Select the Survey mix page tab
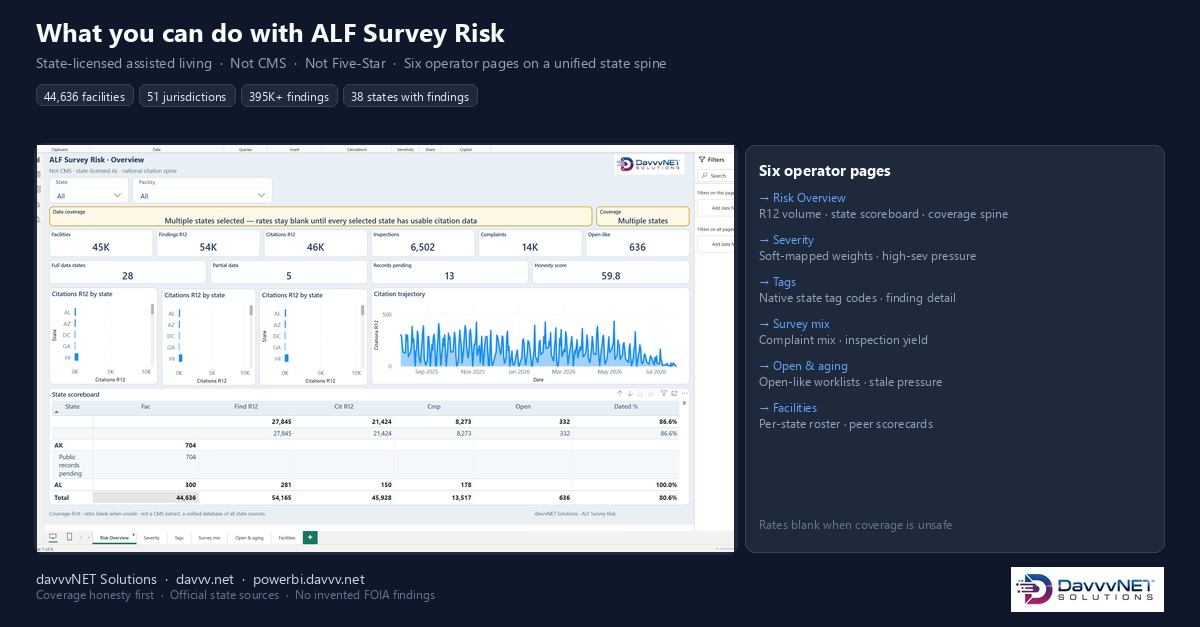Screen dimensions: 1200x627 pyautogui.click(x=209, y=538)
